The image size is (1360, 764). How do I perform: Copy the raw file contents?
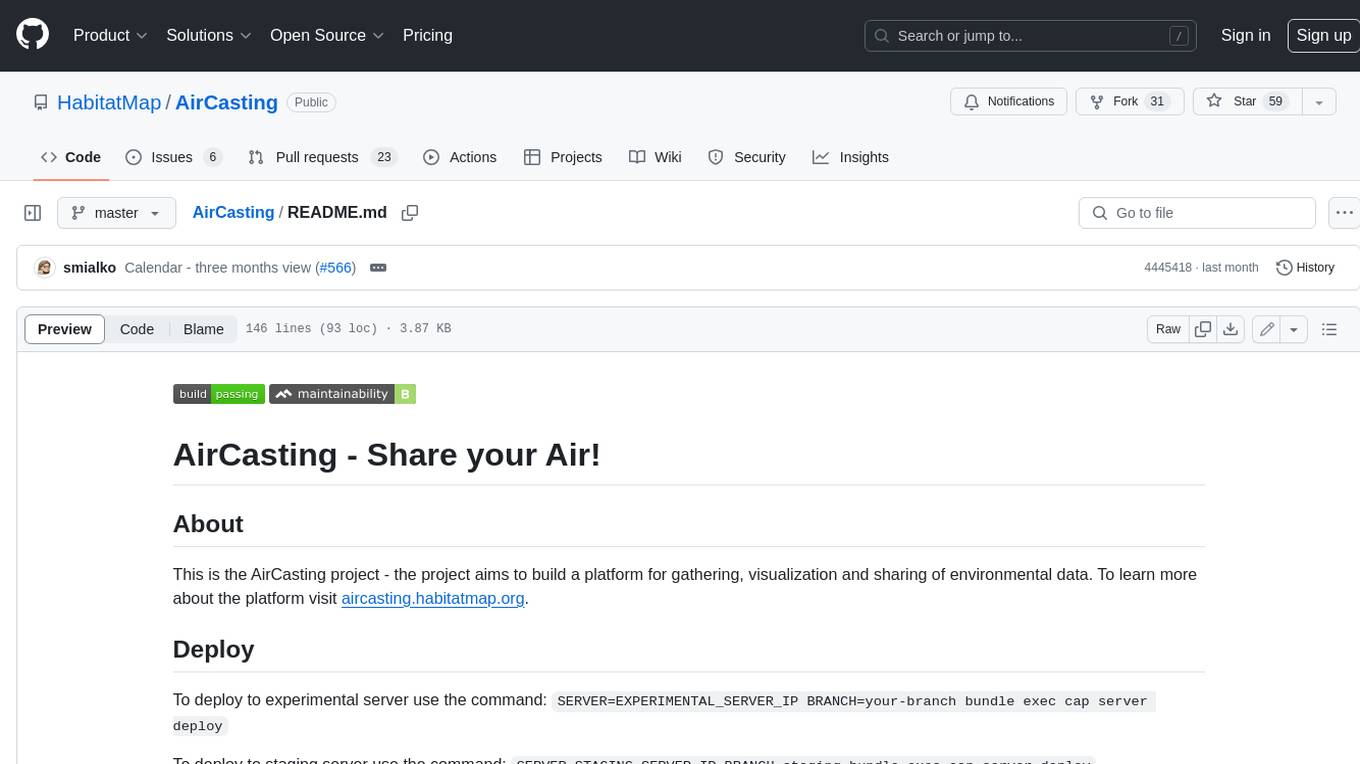1203,329
